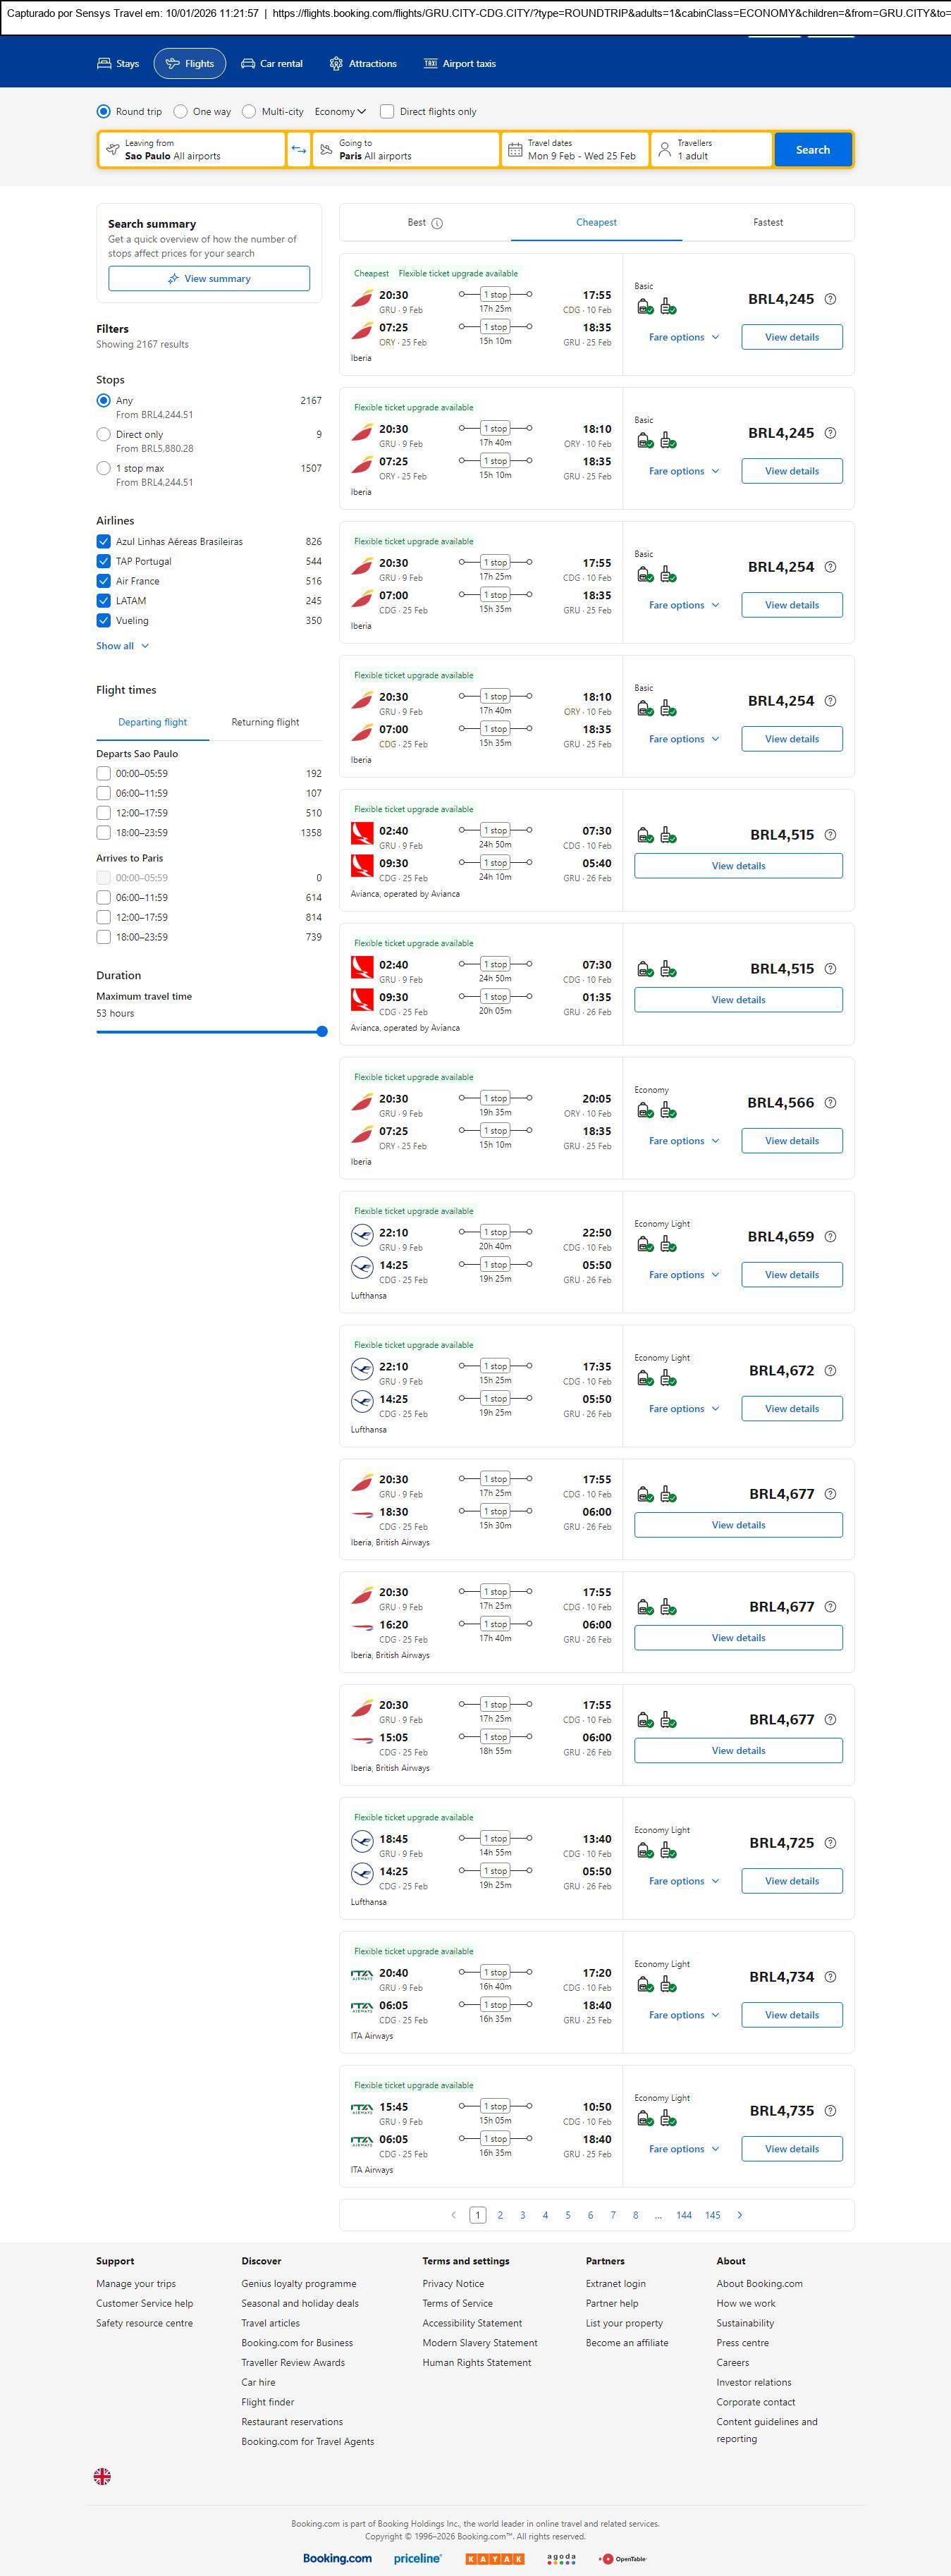Viewport: 951px width, 2576px height.
Task: Open the Returning flight tab
Action: click(265, 722)
